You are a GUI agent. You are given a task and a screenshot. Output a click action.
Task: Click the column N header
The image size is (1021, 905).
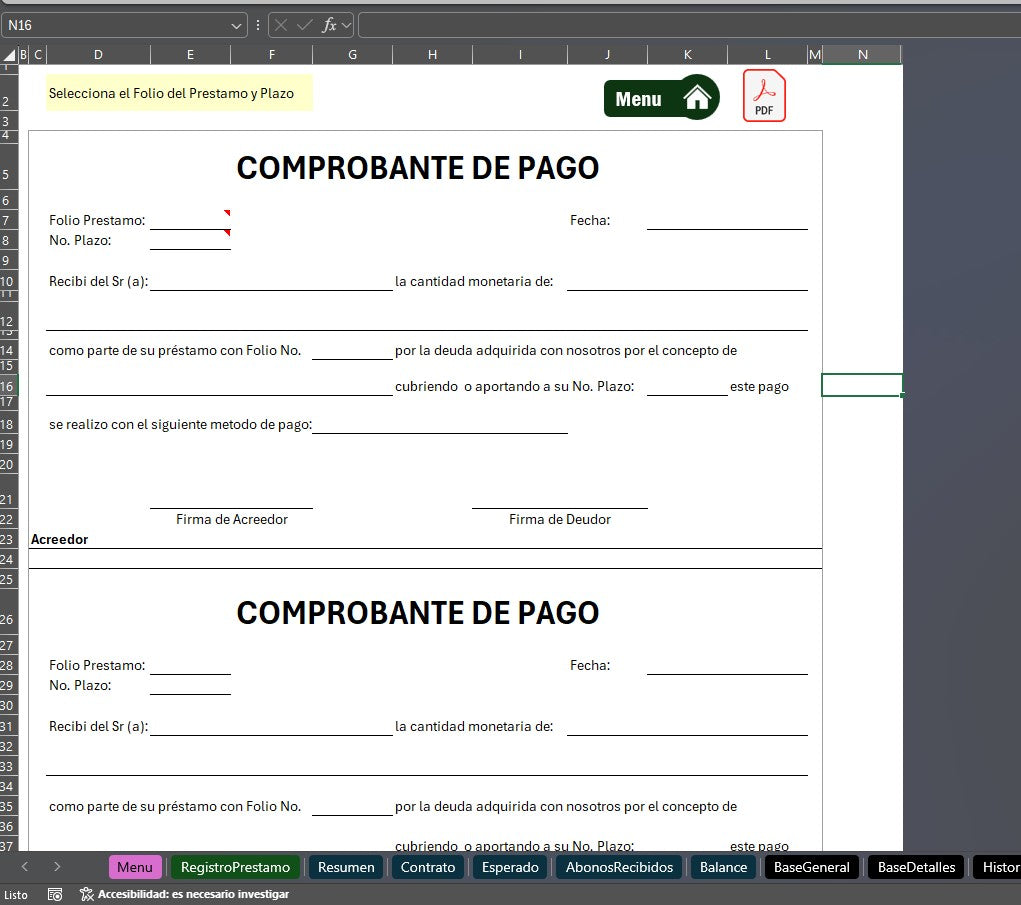862,55
